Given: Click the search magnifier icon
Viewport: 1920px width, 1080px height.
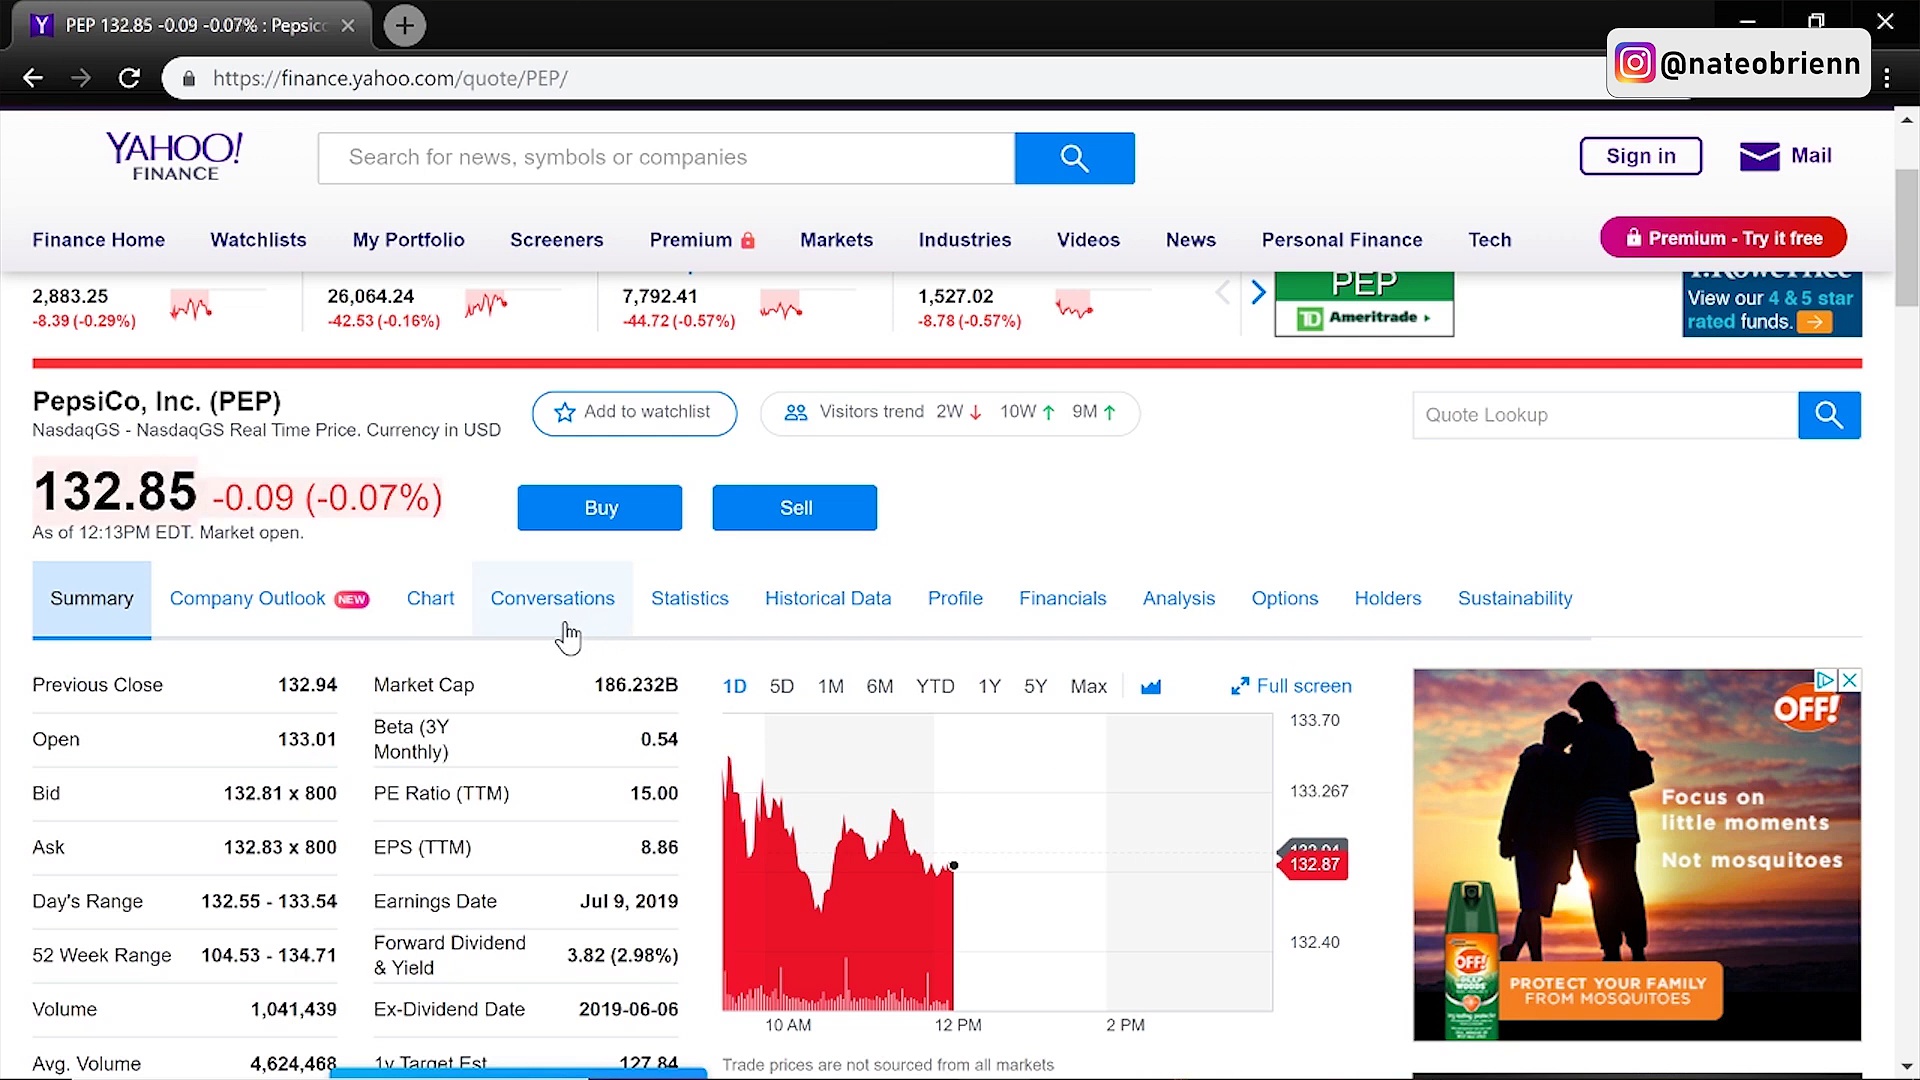Looking at the screenshot, I should [1073, 157].
